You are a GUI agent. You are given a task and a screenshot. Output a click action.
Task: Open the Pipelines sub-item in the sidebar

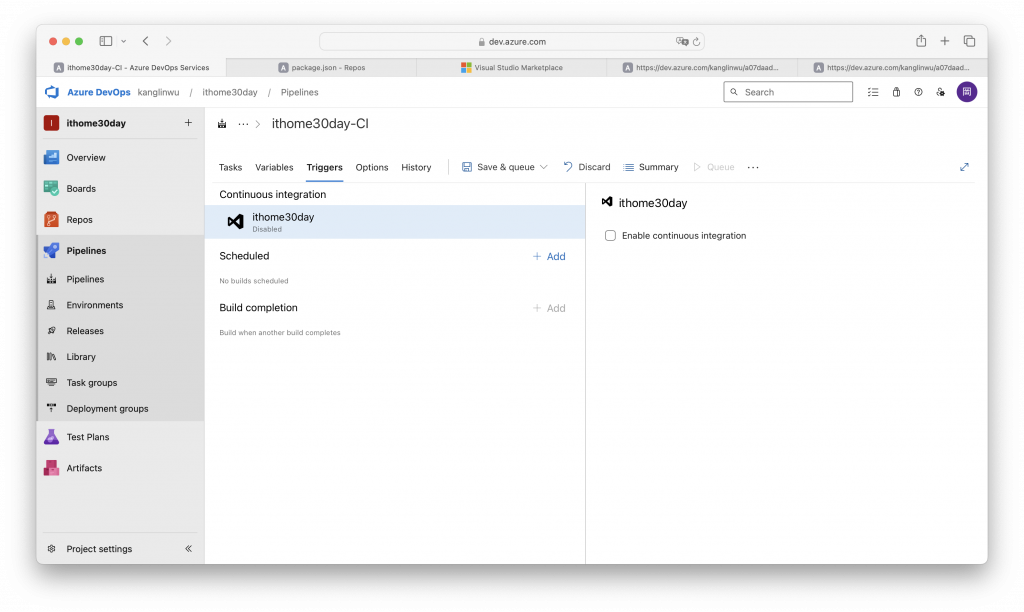pos(85,279)
